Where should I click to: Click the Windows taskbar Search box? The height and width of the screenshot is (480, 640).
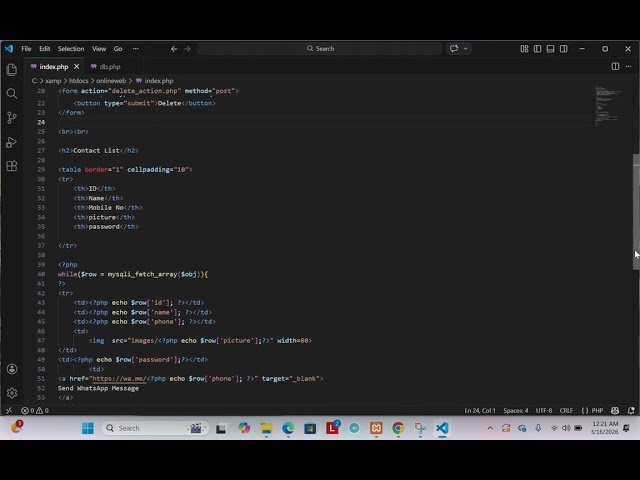[x=155, y=428]
